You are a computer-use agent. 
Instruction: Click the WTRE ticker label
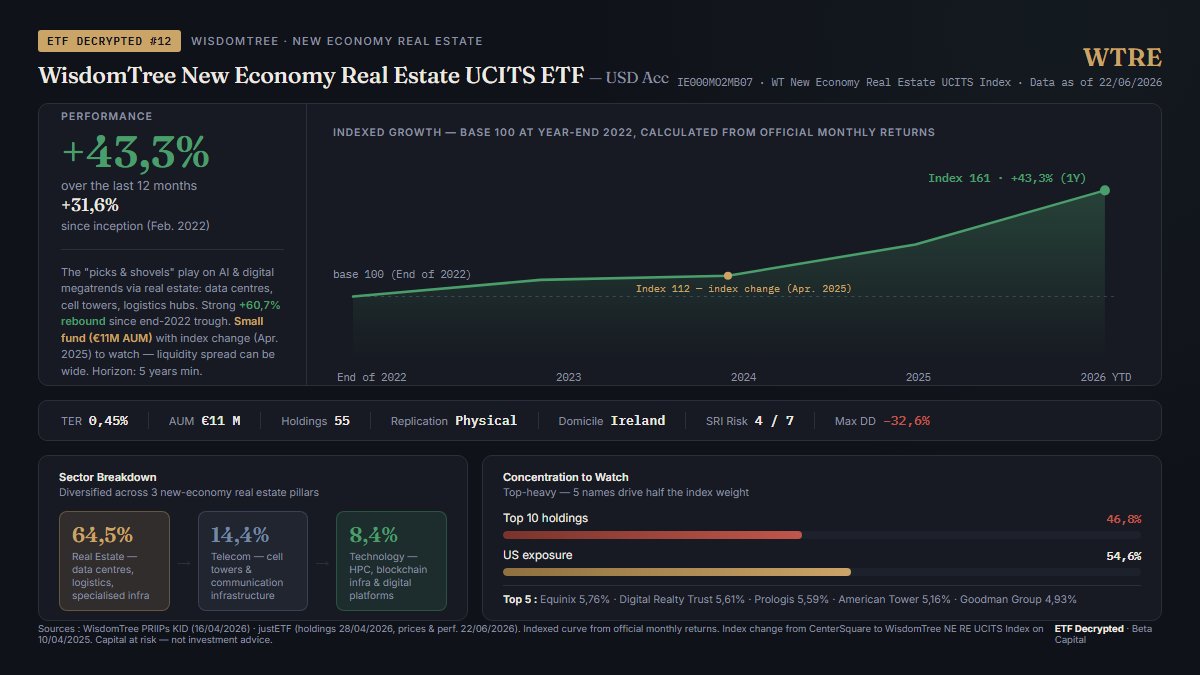[1122, 57]
